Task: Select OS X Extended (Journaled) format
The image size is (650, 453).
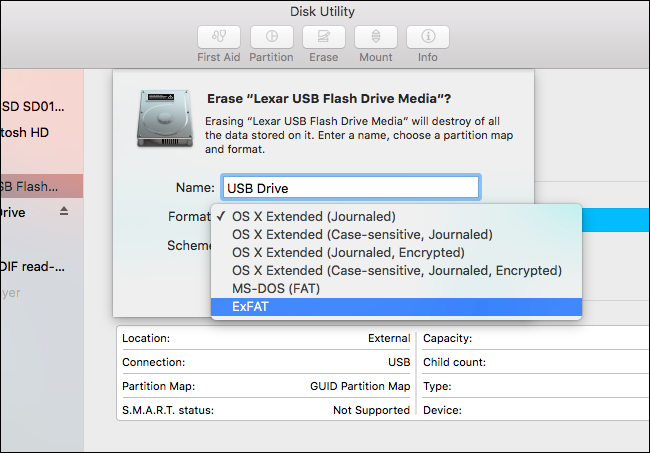Action: (x=314, y=216)
